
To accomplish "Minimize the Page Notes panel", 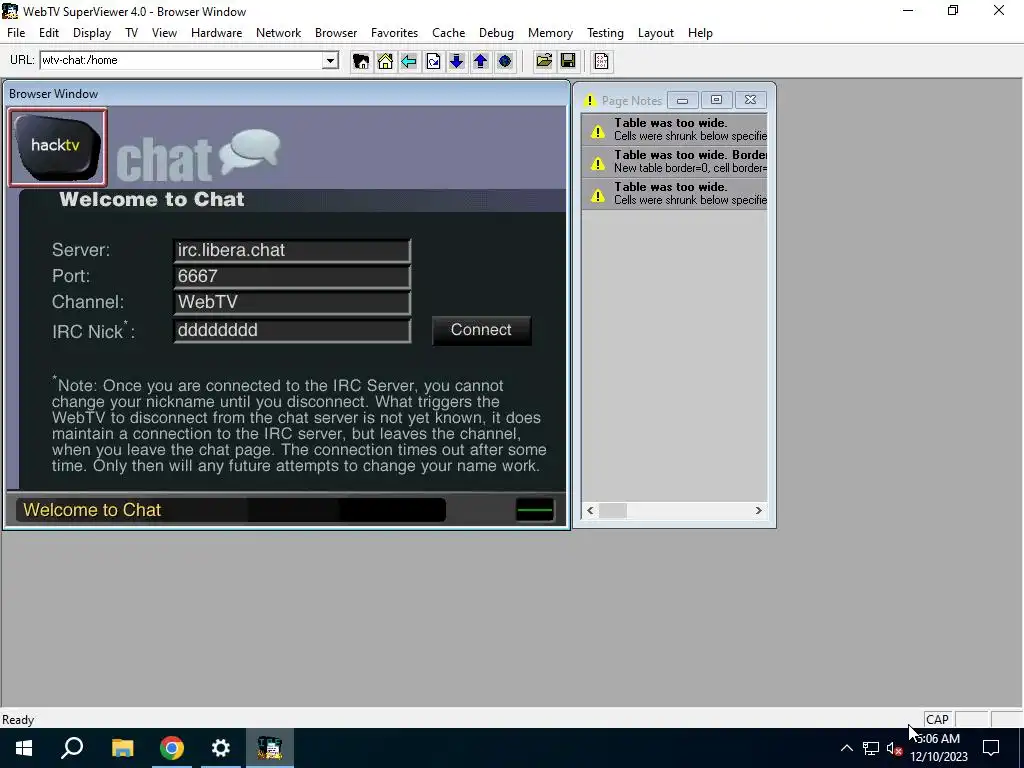I will [x=682, y=100].
